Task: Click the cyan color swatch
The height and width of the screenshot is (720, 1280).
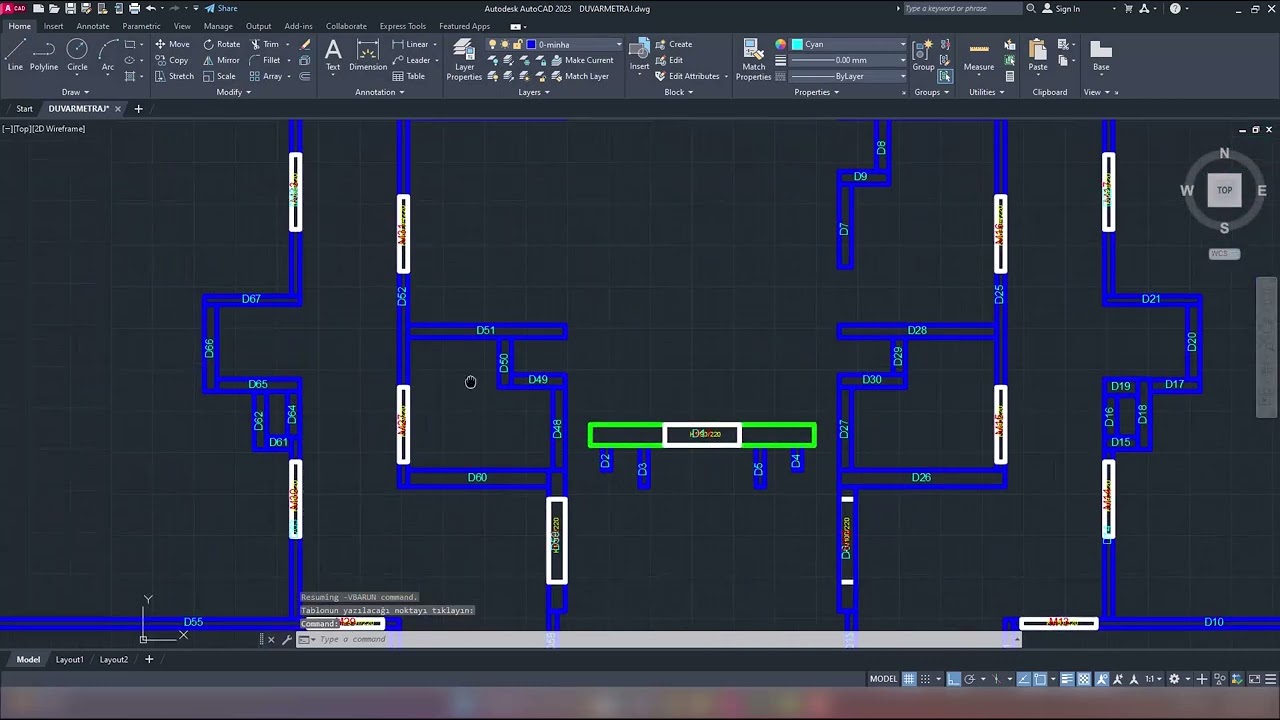Action: coord(797,44)
